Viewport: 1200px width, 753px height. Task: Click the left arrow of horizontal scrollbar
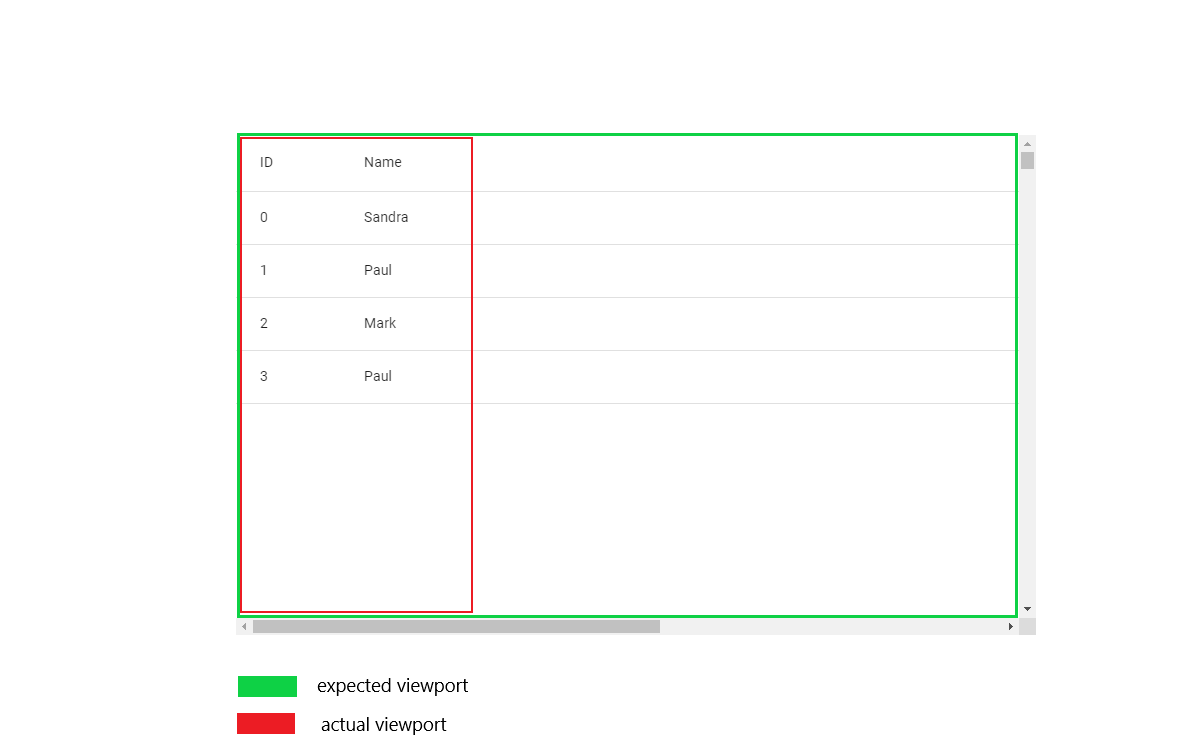pos(243,625)
